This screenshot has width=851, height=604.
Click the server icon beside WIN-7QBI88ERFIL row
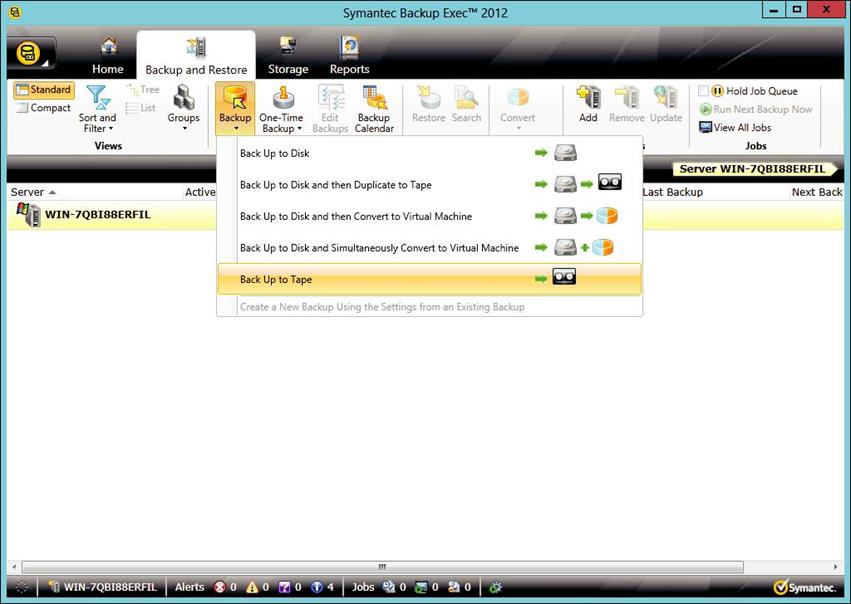tap(29, 214)
